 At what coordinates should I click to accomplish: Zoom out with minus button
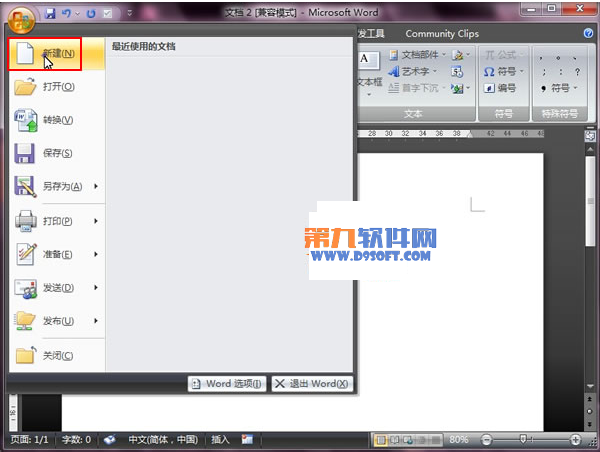tap(486, 440)
